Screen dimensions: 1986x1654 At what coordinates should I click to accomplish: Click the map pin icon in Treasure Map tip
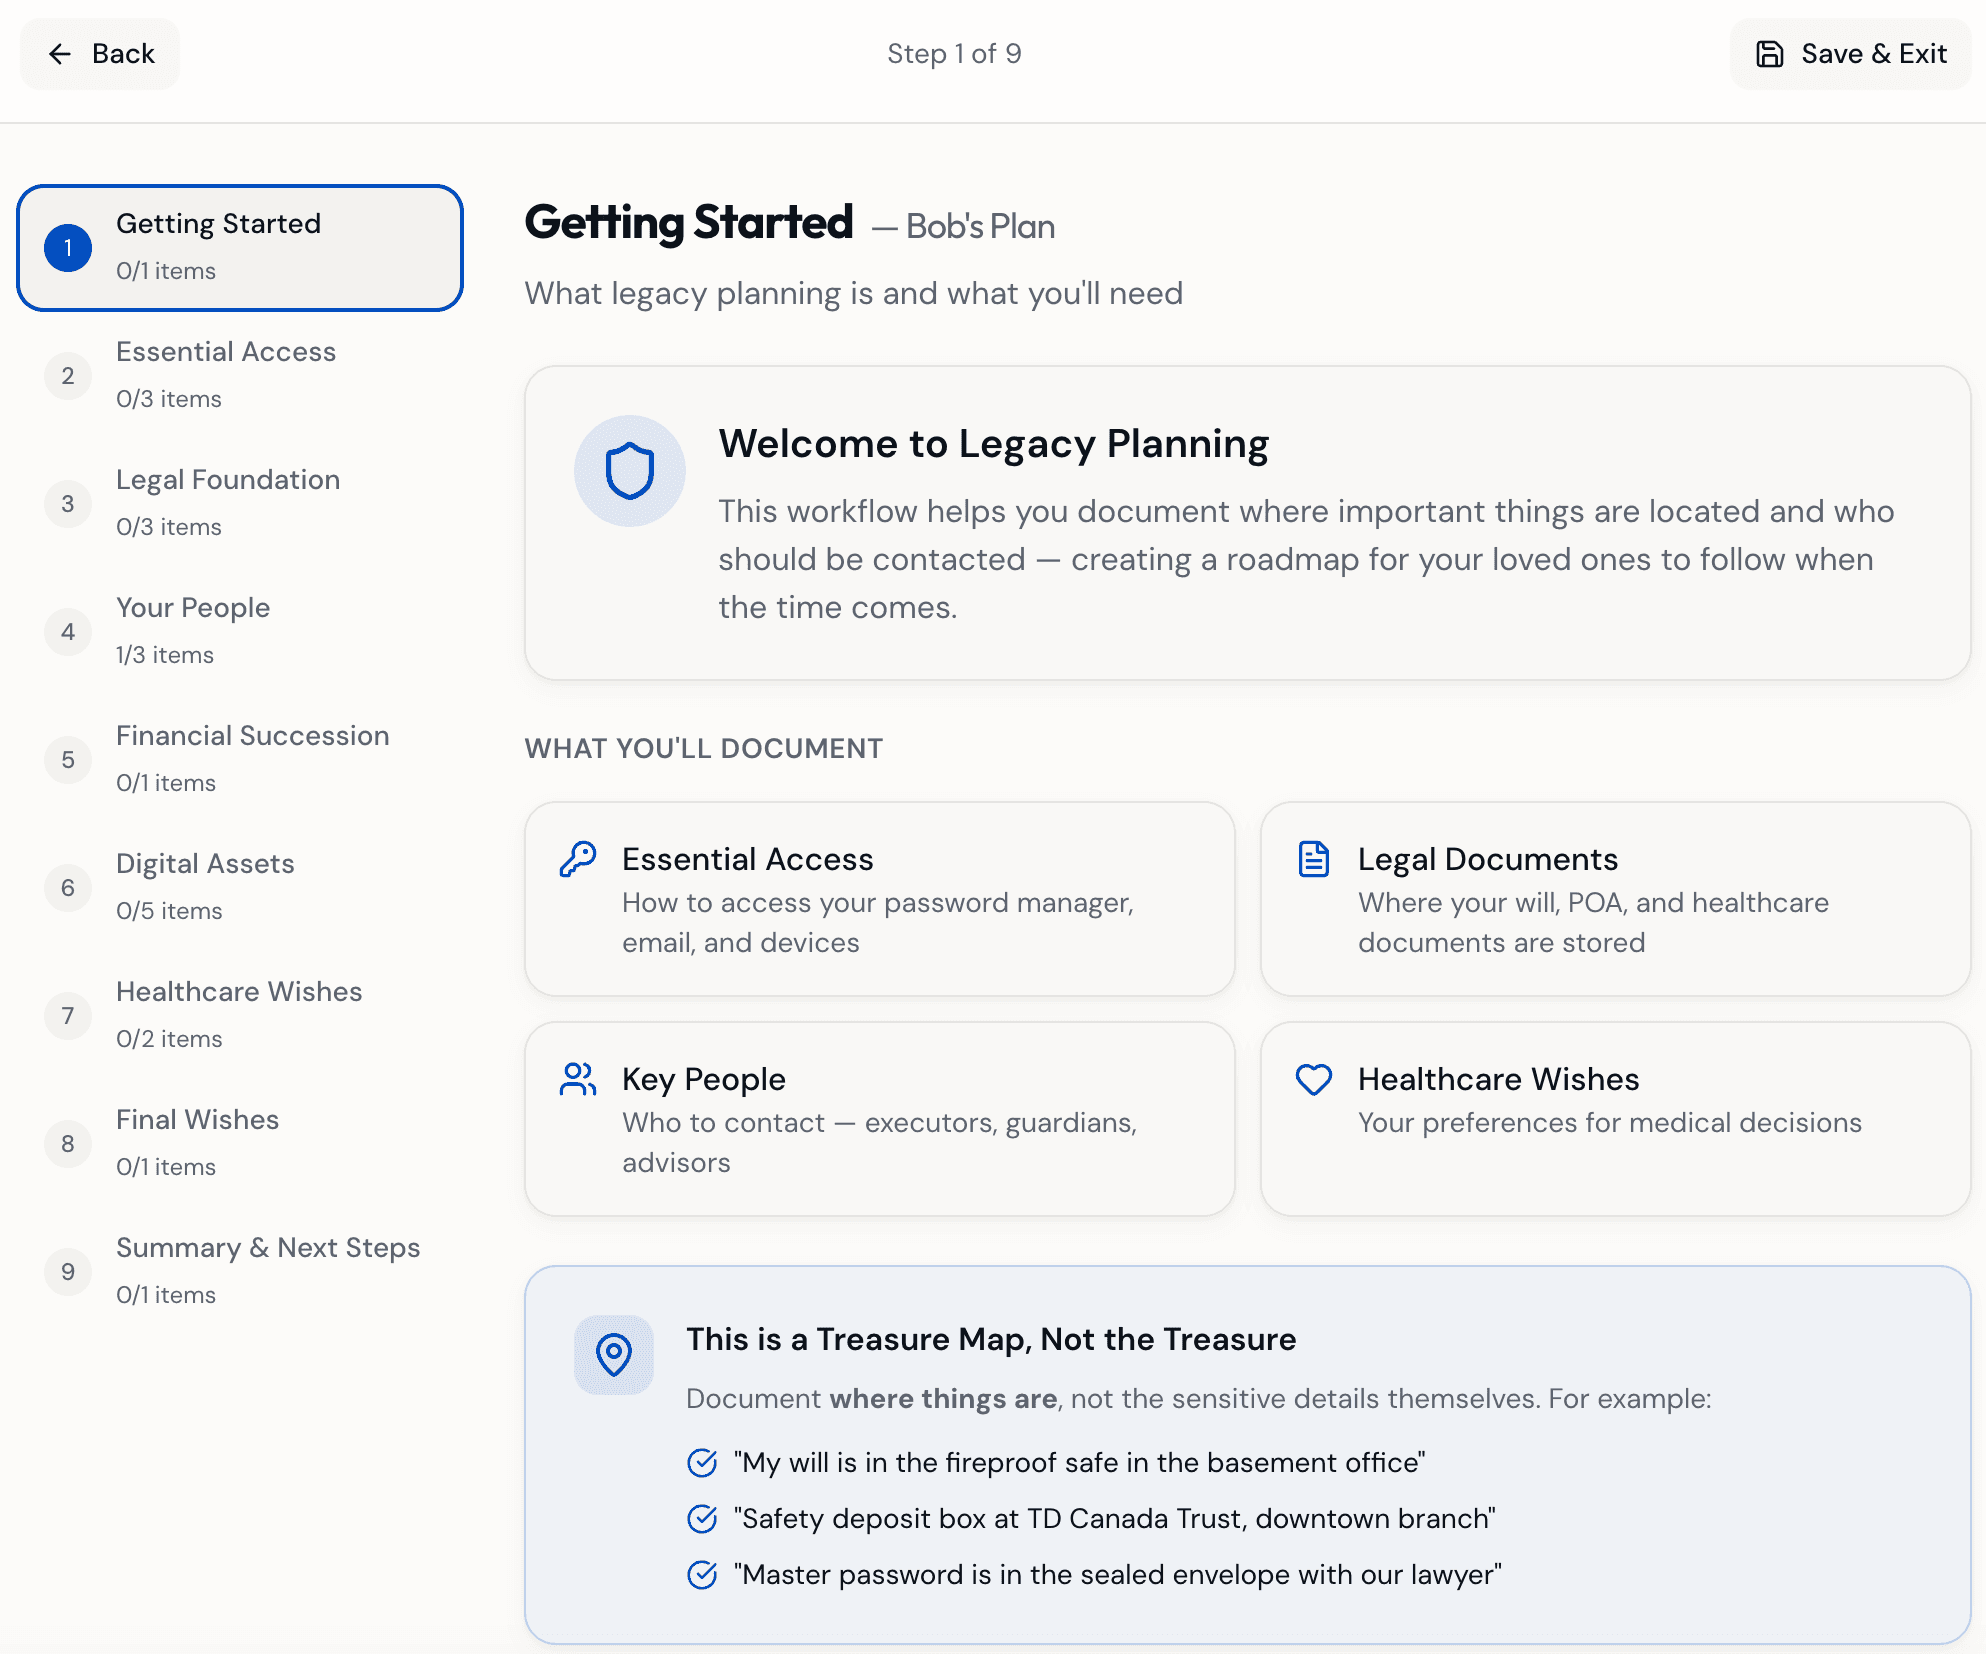[613, 1355]
